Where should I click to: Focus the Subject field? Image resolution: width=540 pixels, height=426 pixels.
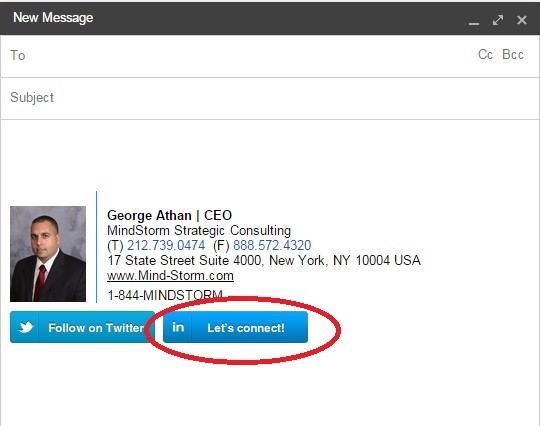pos(270,98)
